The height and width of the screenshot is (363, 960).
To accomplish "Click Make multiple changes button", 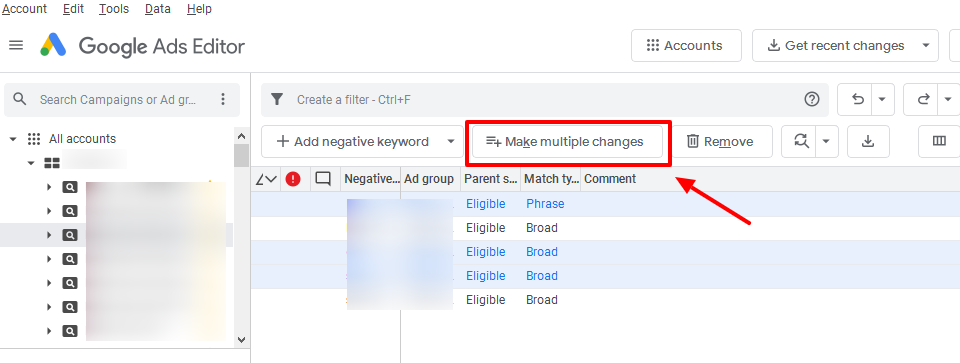I will 567,142.
